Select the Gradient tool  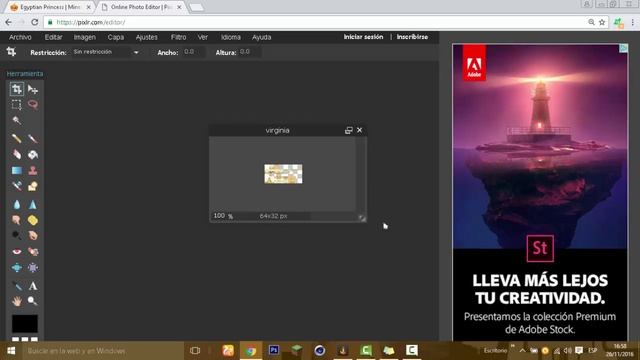pyautogui.click(x=17, y=170)
